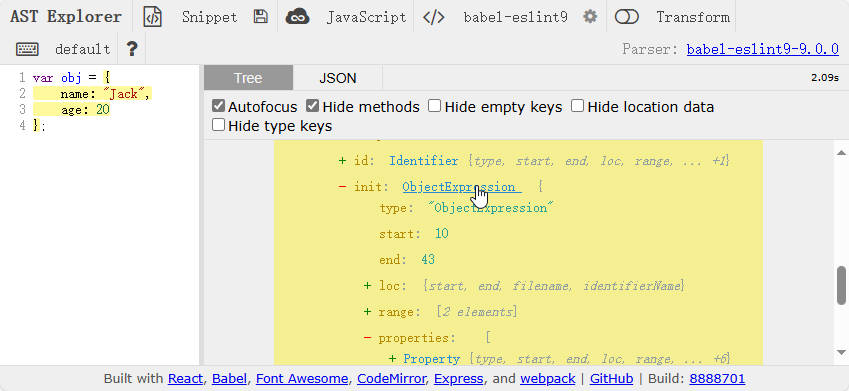Check the Hide type keys checkbox

point(218,126)
